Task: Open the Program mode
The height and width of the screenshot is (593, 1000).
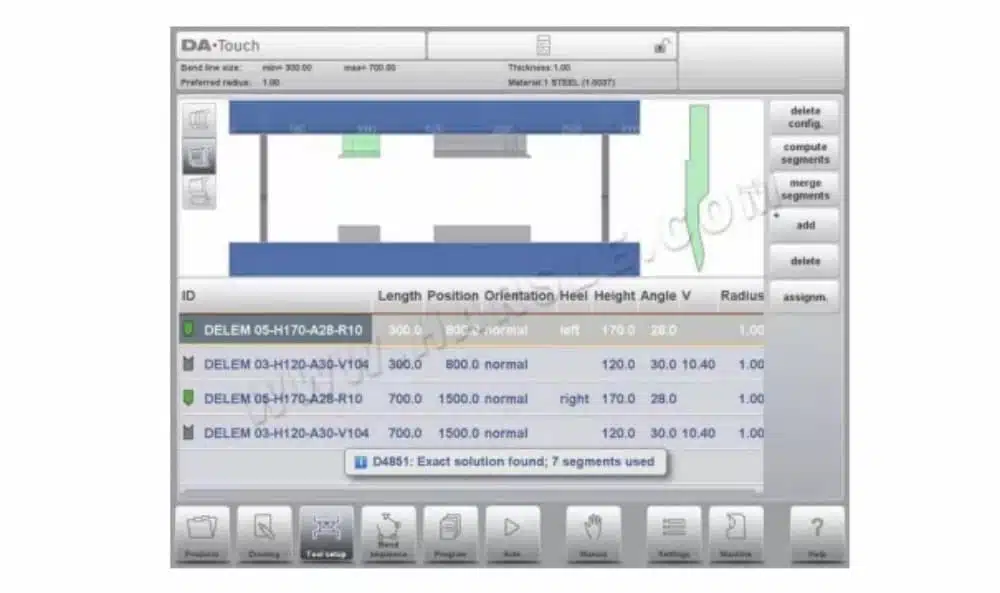Action: [450, 534]
